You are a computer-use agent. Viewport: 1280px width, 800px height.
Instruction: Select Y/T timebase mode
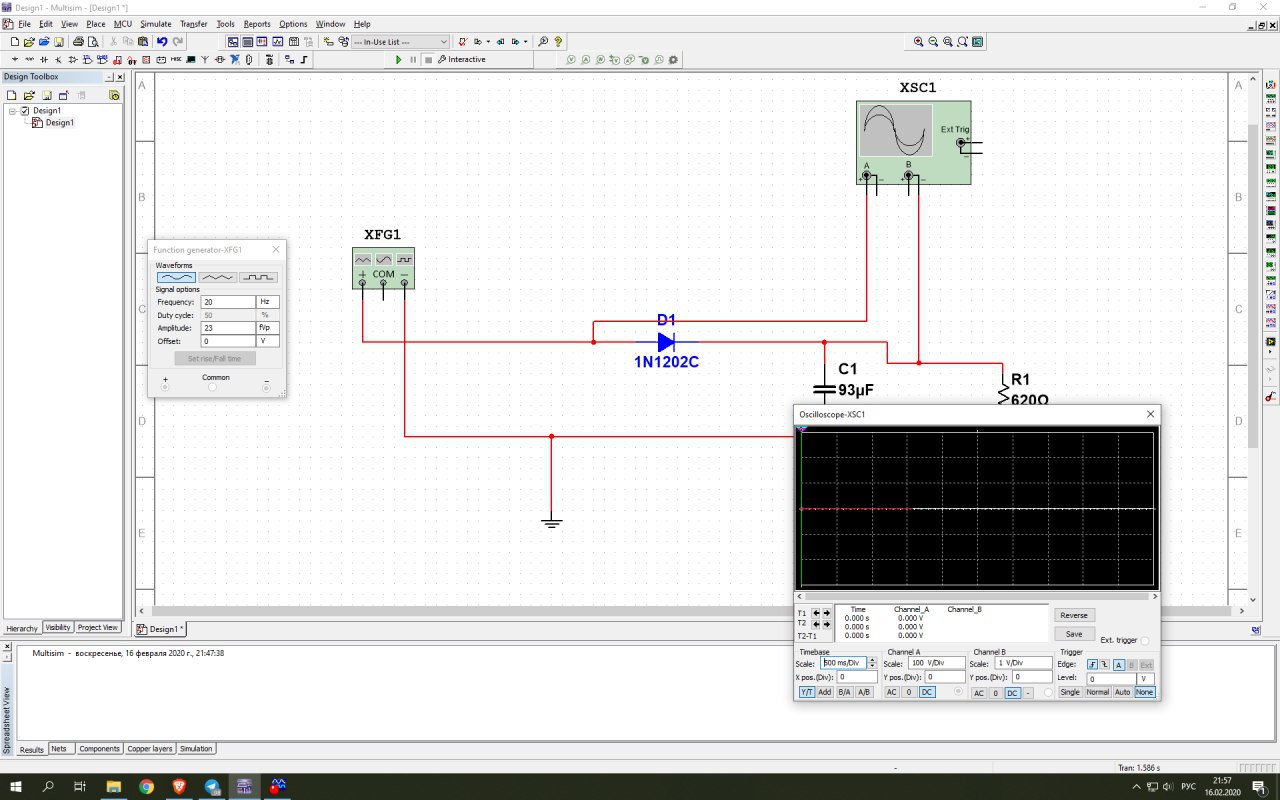pyautogui.click(x=807, y=692)
